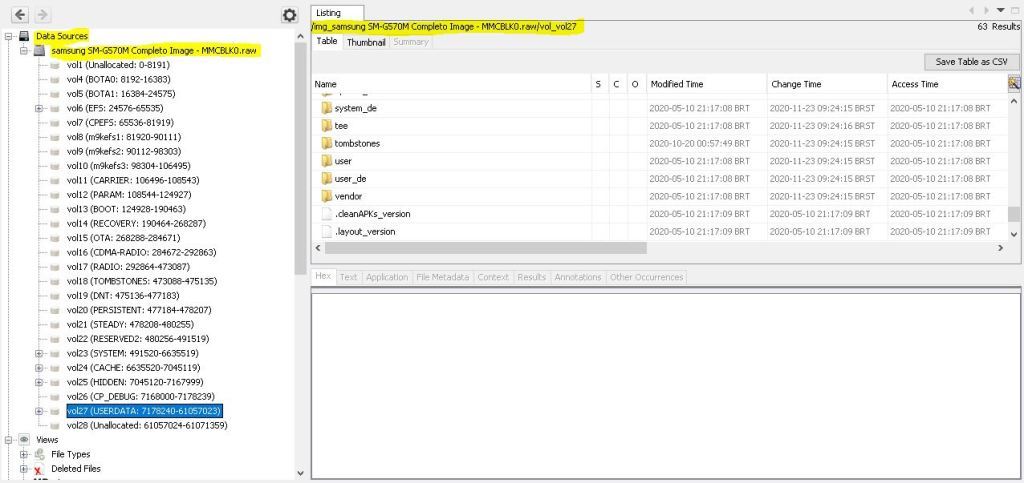1024x483 pixels.
Task: Switch to the Thumbnail tab
Action: [x=366, y=42]
